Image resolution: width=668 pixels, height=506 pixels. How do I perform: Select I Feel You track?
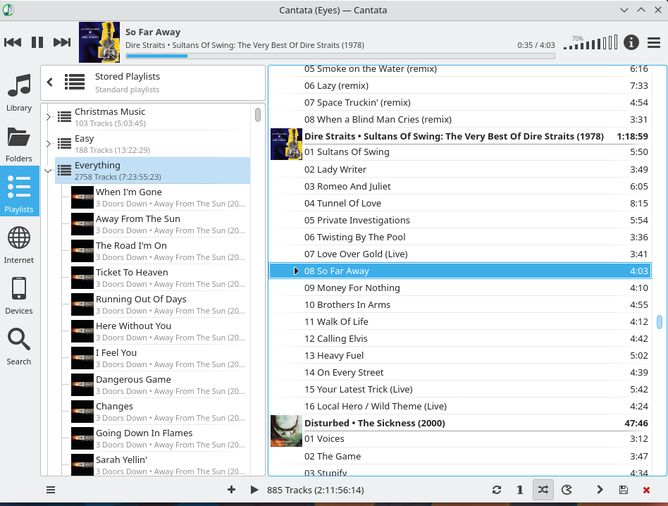coord(160,358)
